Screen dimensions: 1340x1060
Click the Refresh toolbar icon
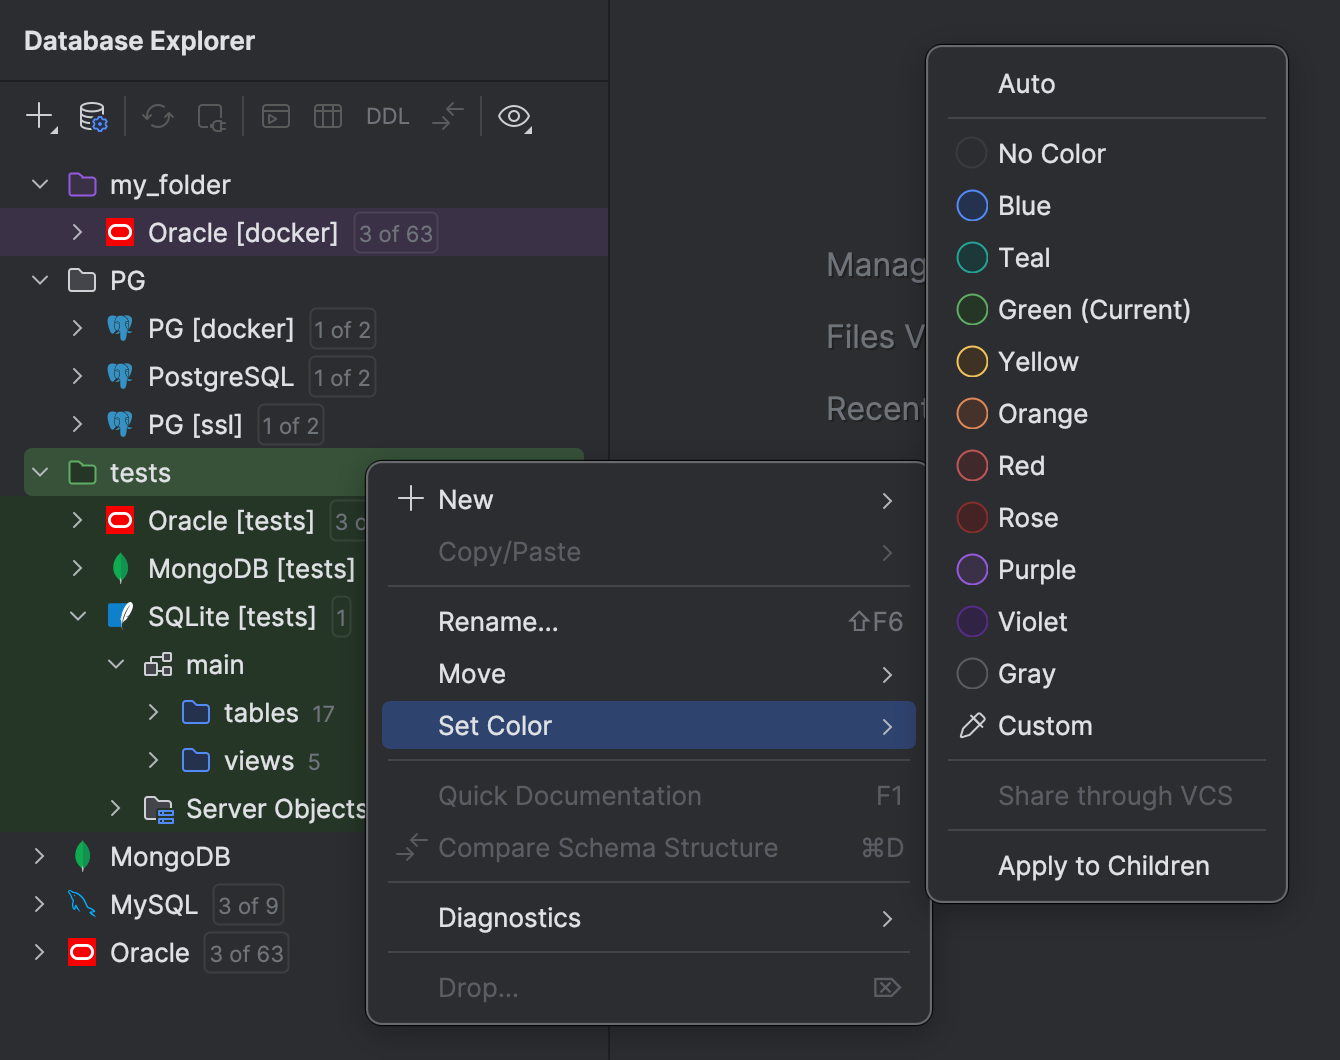158,117
